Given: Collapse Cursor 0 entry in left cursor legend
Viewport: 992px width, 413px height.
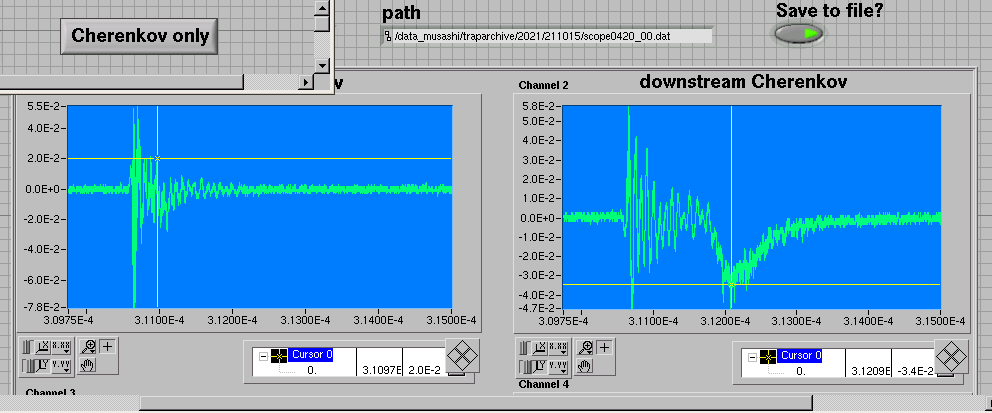Looking at the screenshot, I should pyautogui.click(x=263, y=356).
